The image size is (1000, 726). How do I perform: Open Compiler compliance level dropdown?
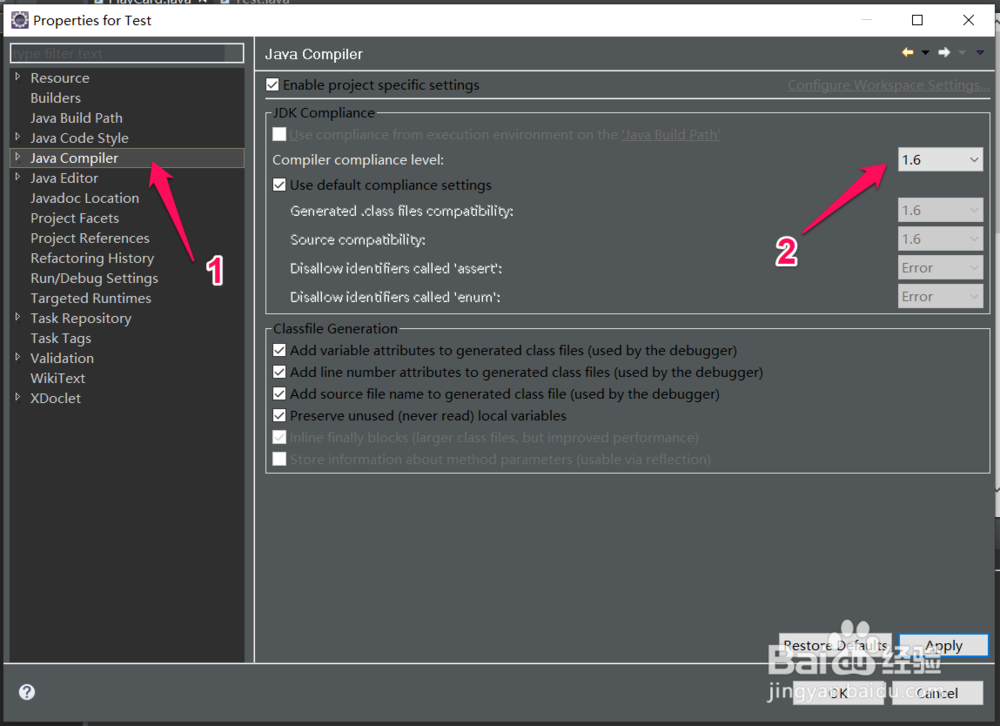(x=940, y=159)
